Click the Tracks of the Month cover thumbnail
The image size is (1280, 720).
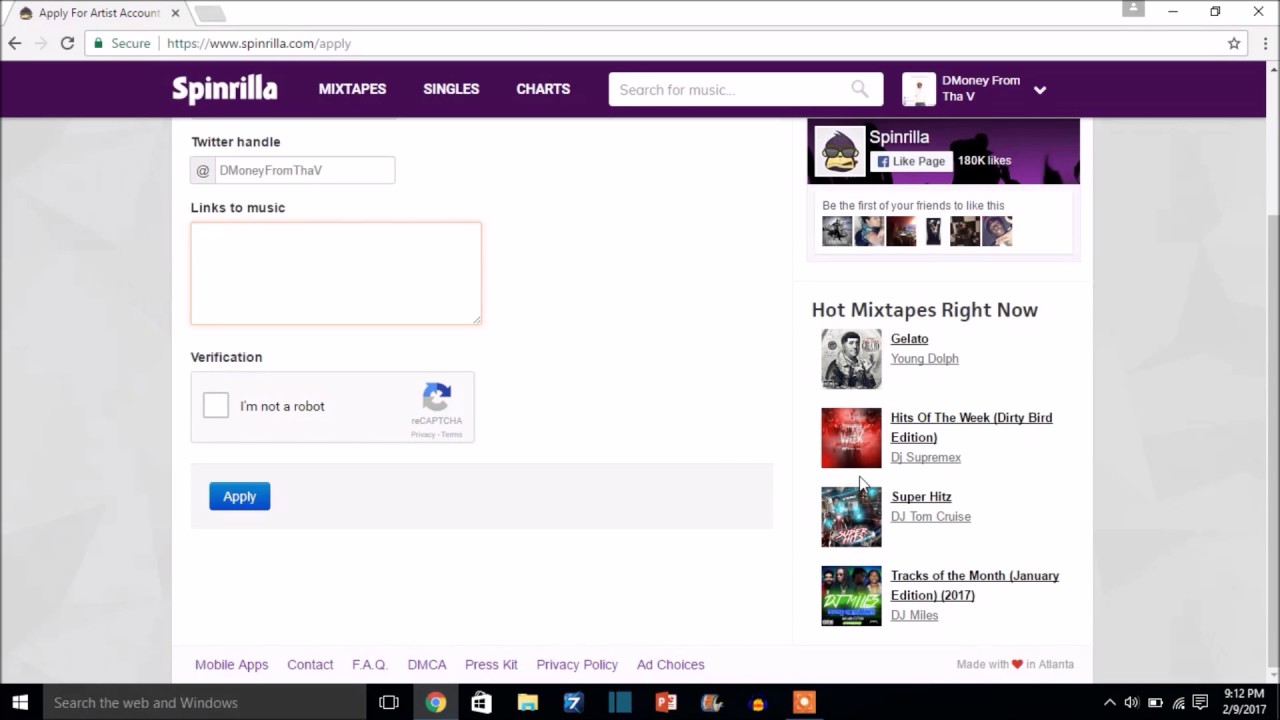pos(851,596)
